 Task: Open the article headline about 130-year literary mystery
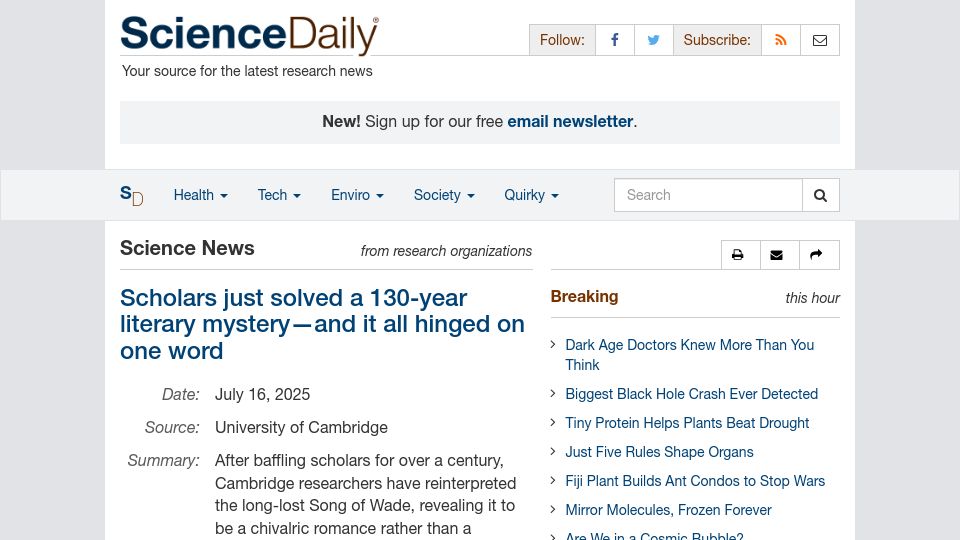pos(322,324)
